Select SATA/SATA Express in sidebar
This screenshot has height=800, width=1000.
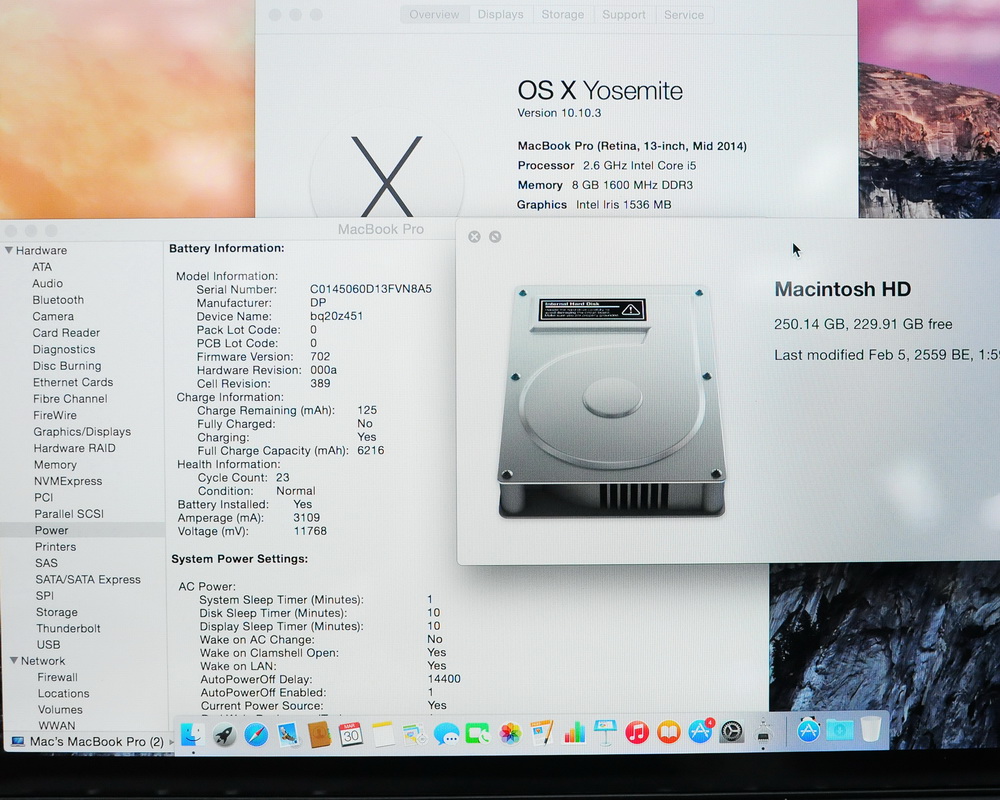click(88, 579)
